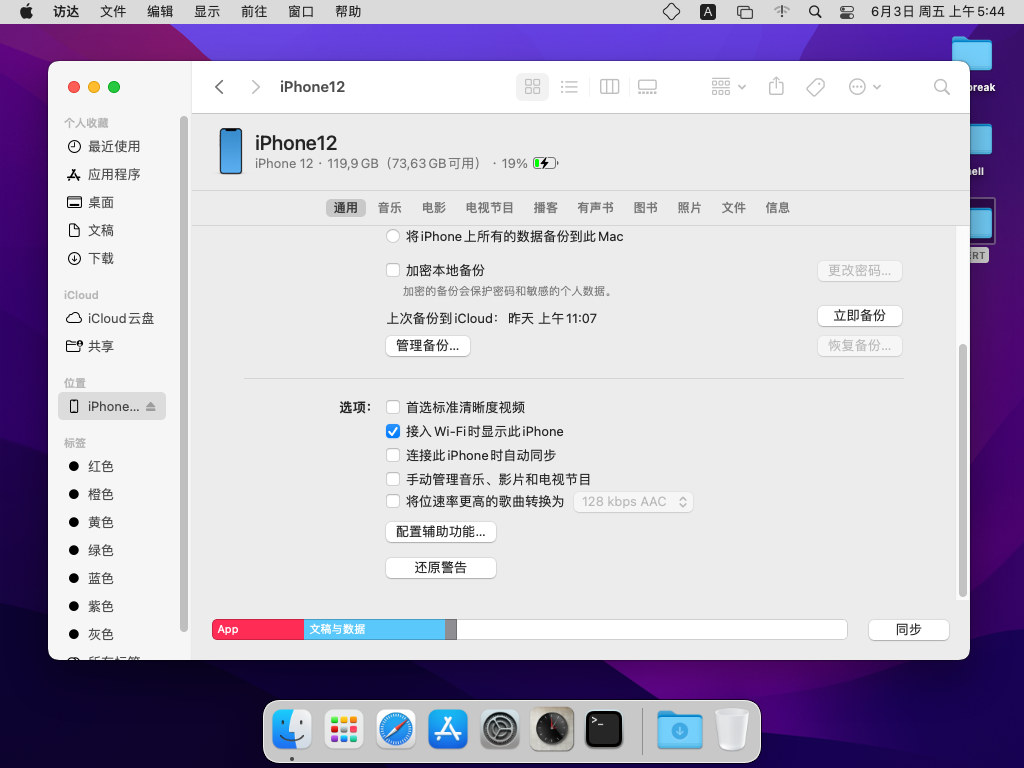Click the 还原警告 button
Viewport: 1024px width, 768px height.
coord(441,568)
